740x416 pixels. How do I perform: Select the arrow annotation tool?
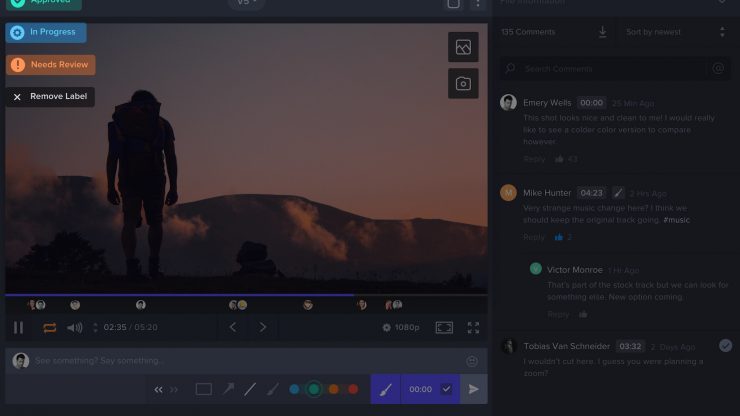tap(228, 390)
